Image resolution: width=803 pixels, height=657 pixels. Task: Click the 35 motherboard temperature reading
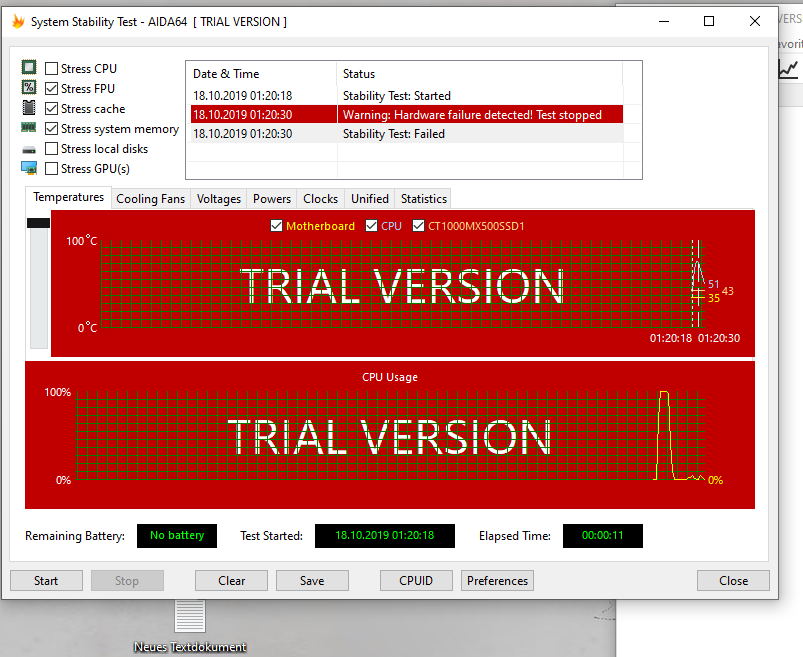(x=713, y=298)
